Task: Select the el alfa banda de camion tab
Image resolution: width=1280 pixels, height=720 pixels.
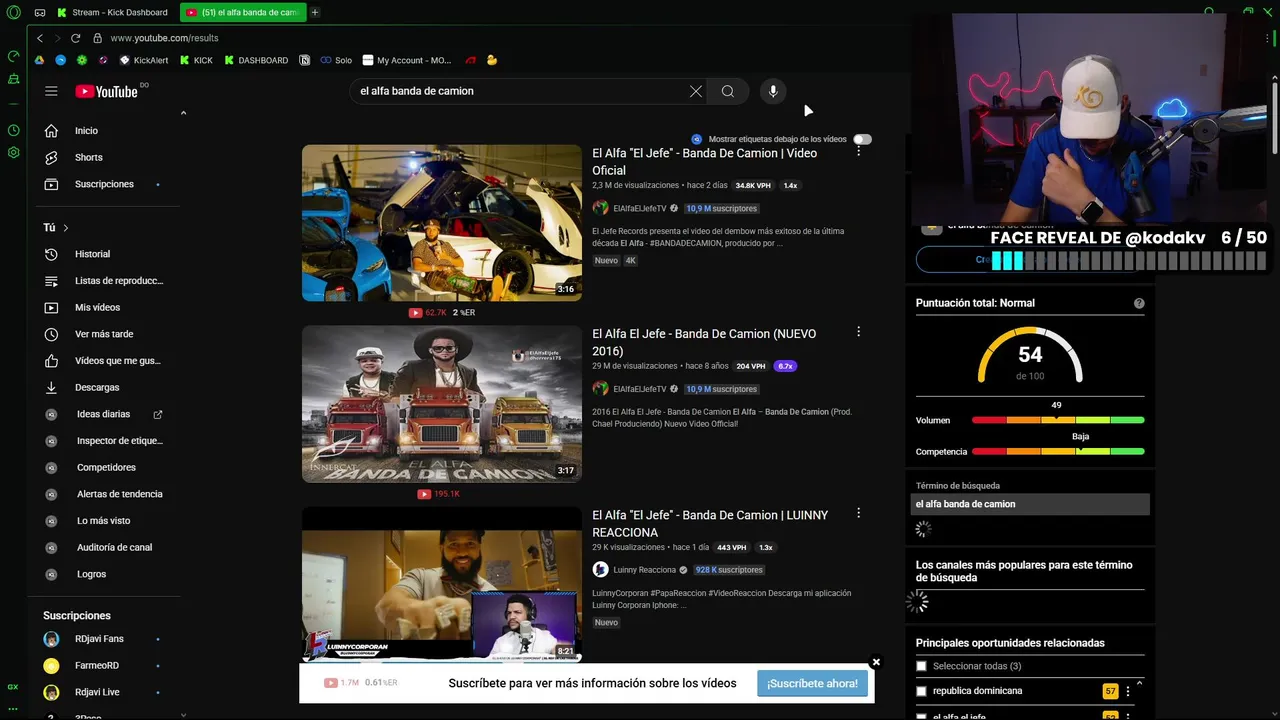Action: point(243,13)
